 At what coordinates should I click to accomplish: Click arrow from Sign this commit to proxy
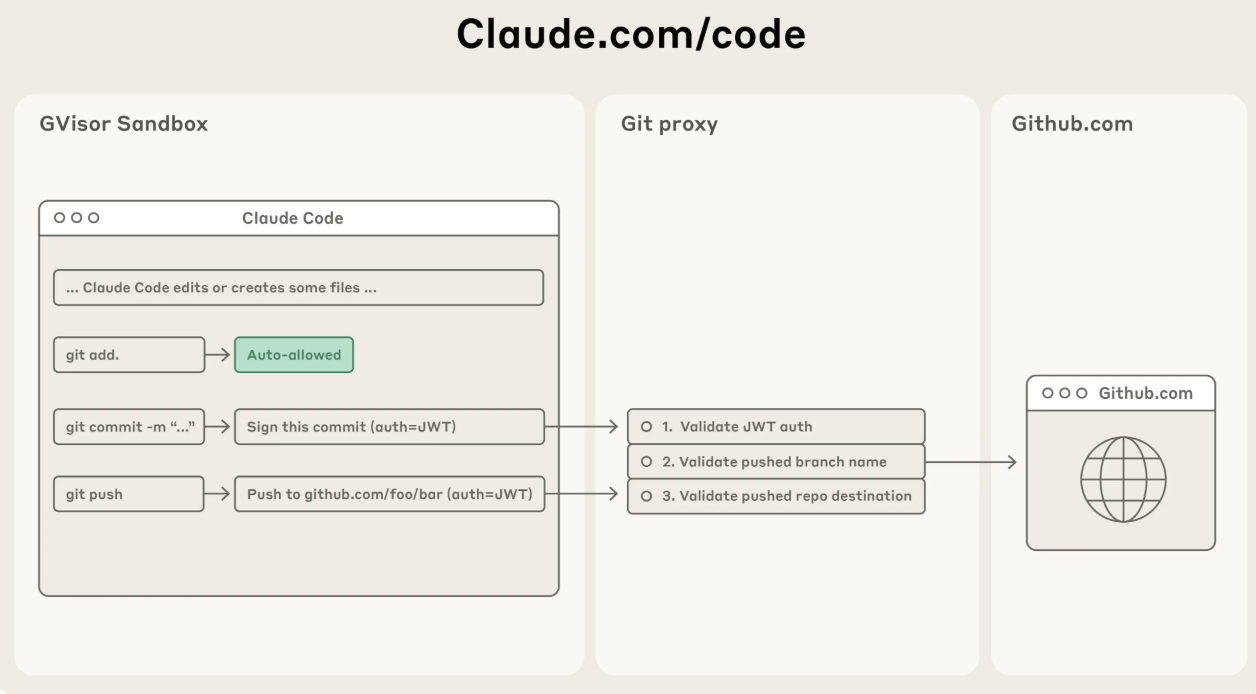click(x=581, y=427)
